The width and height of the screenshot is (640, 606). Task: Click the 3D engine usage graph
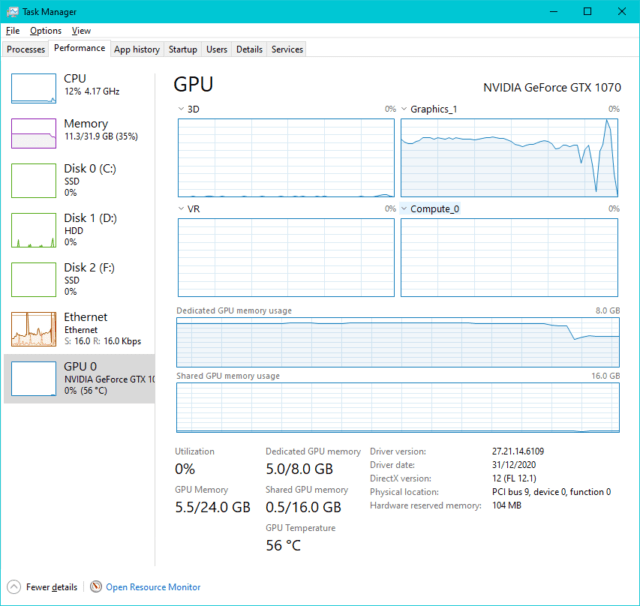(286, 158)
